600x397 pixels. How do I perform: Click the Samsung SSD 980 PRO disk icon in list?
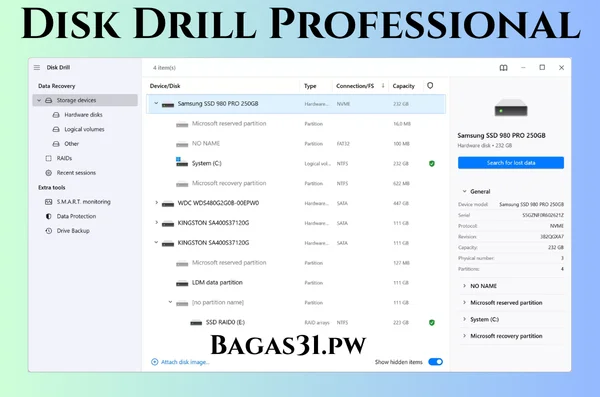168,104
